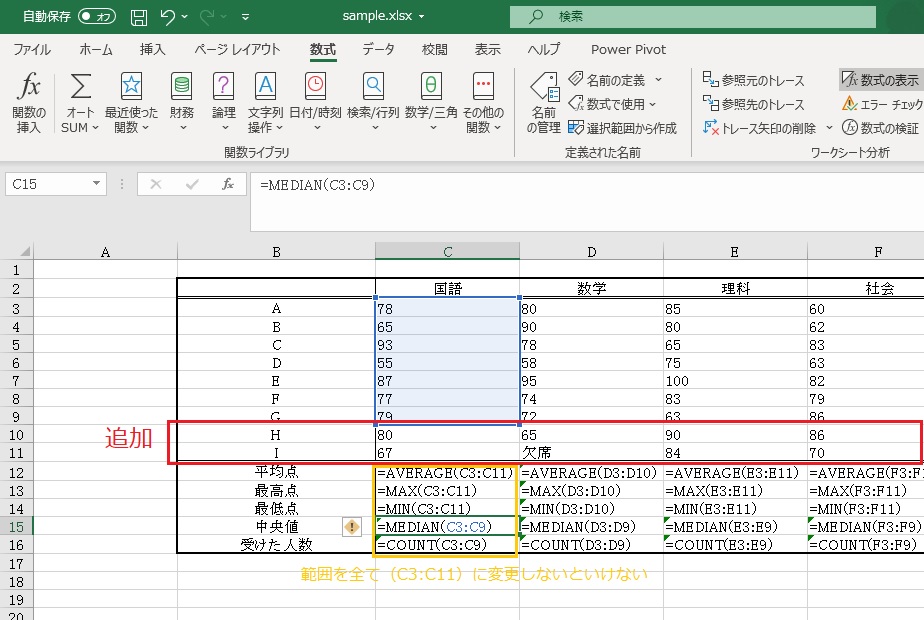Click Trace Precedents (参照元のトレース)

click(x=754, y=80)
